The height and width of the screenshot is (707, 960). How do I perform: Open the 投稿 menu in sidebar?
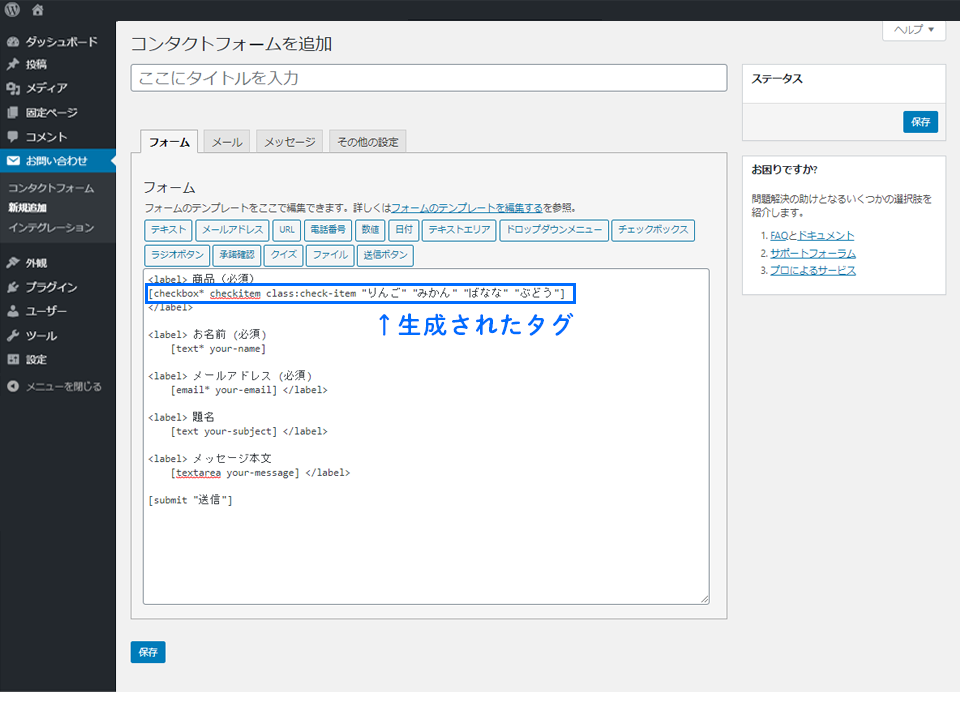[36, 64]
